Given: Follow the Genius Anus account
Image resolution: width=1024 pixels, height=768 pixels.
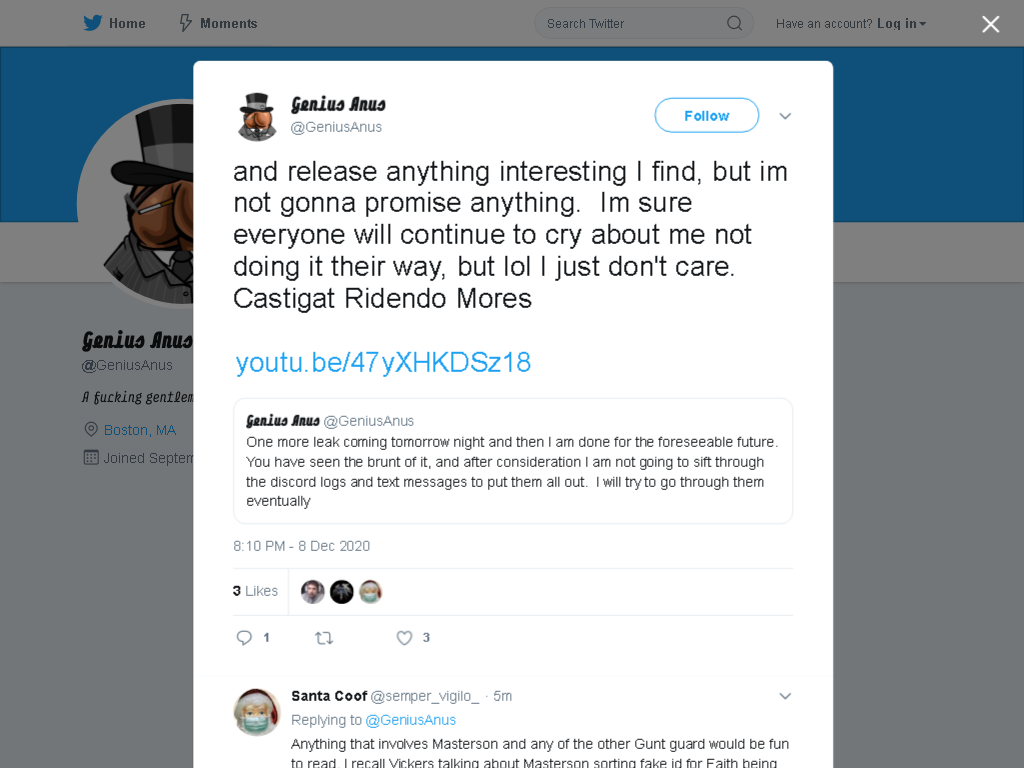Looking at the screenshot, I should (x=707, y=116).
